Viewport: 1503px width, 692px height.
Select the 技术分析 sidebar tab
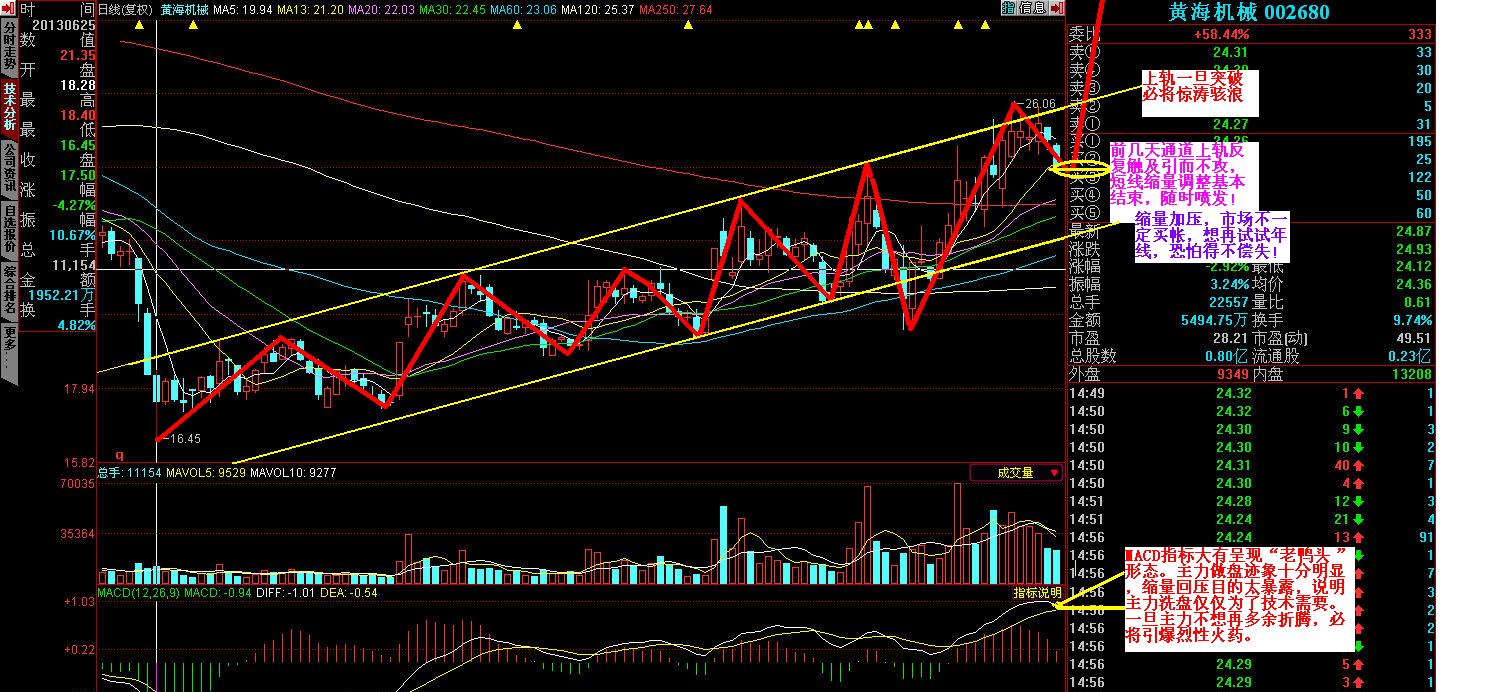pyautogui.click(x=9, y=108)
